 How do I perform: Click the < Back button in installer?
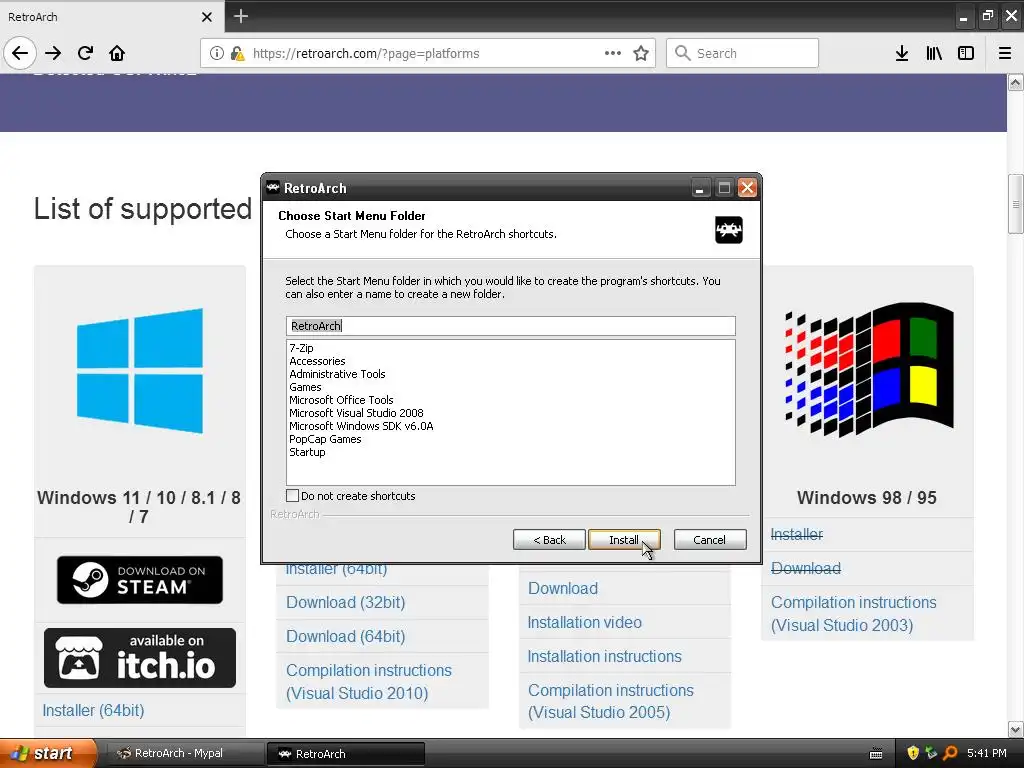(549, 539)
